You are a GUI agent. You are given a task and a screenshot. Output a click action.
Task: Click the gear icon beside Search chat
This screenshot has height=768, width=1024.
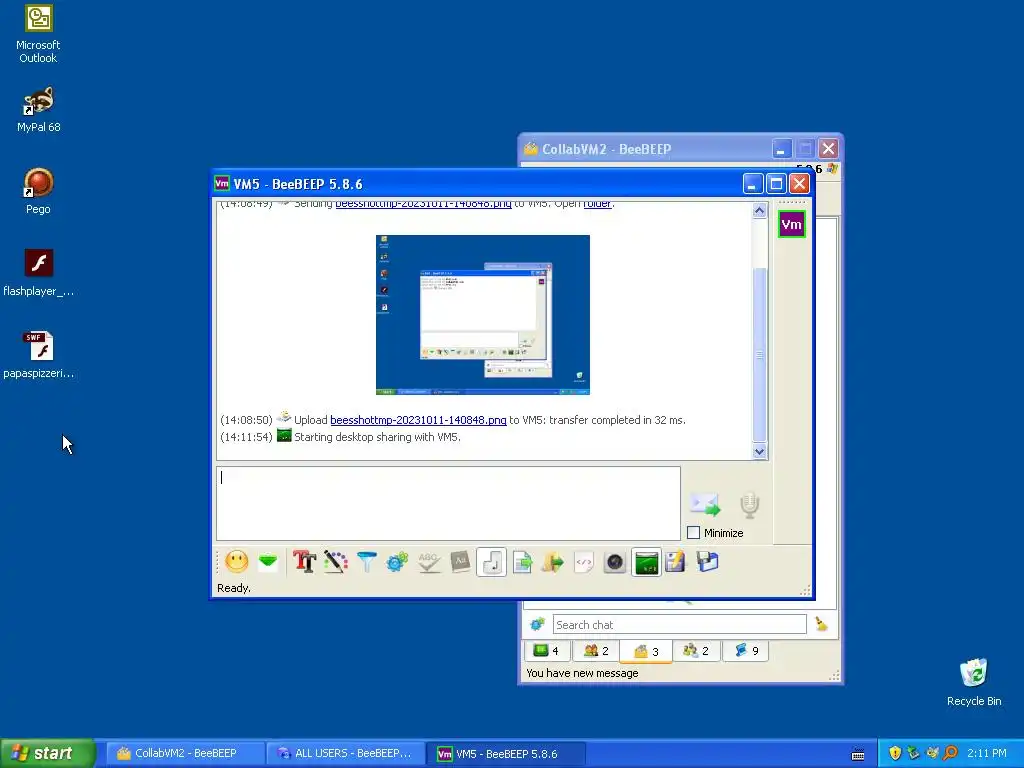pos(537,624)
